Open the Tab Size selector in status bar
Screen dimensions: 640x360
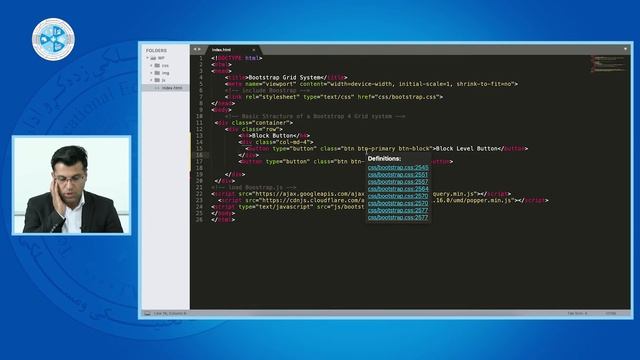click(x=577, y=313)
